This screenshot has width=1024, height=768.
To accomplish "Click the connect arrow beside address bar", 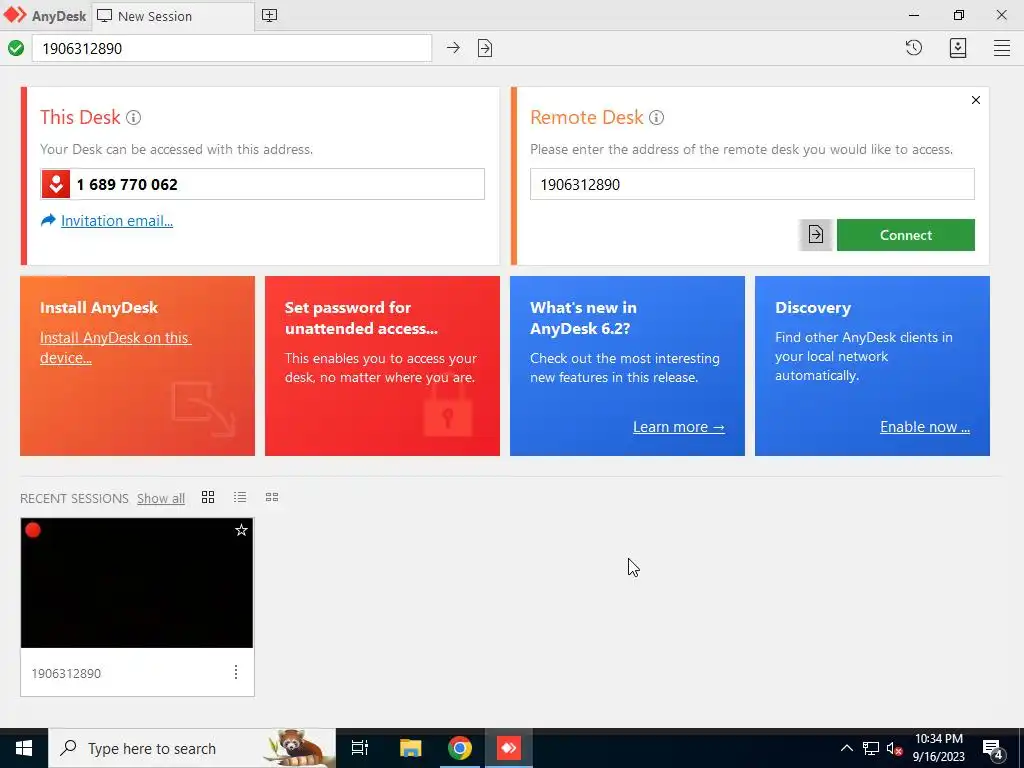I will coord(453,48).
